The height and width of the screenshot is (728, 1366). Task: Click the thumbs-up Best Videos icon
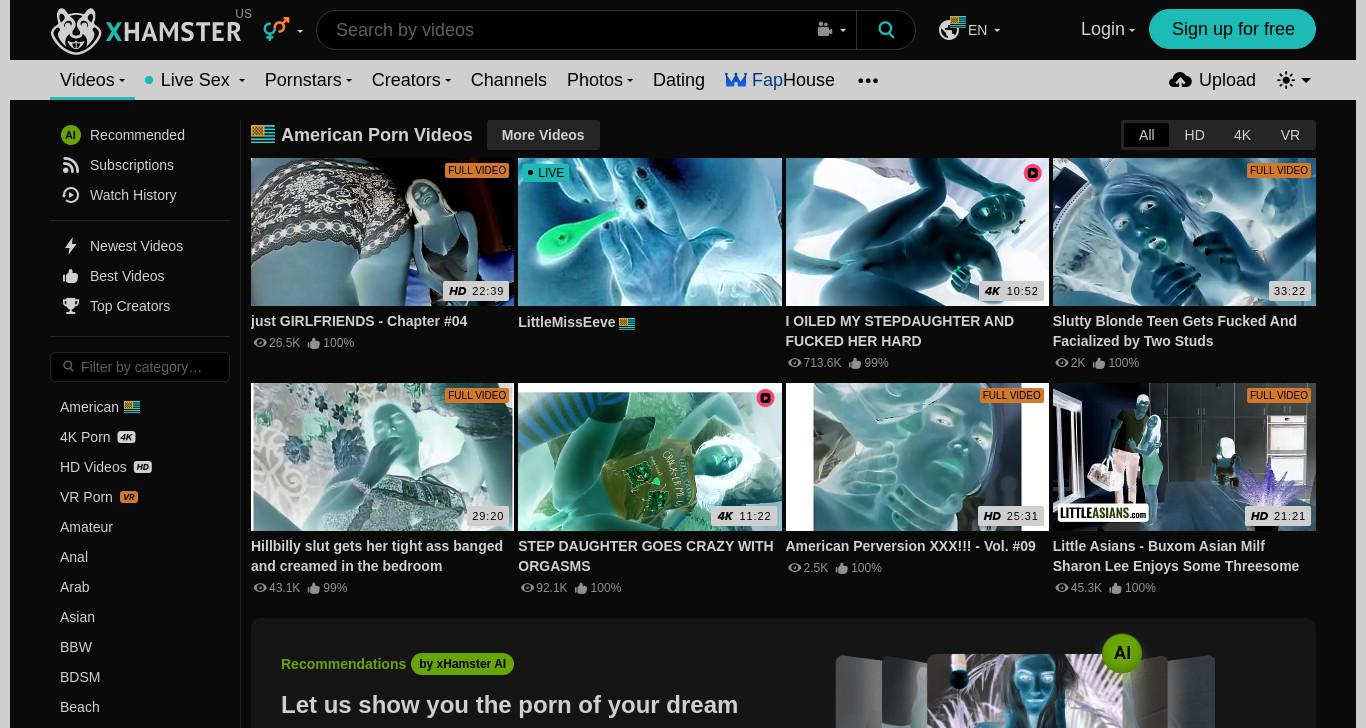[71, 276]
